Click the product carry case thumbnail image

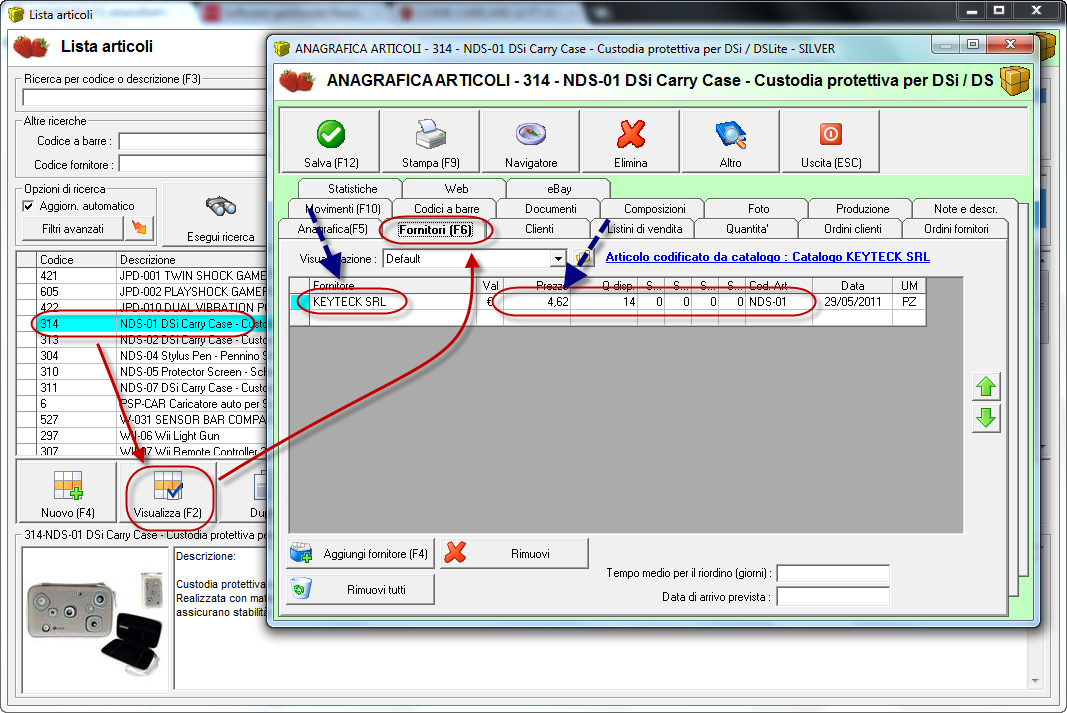[95, 621]
